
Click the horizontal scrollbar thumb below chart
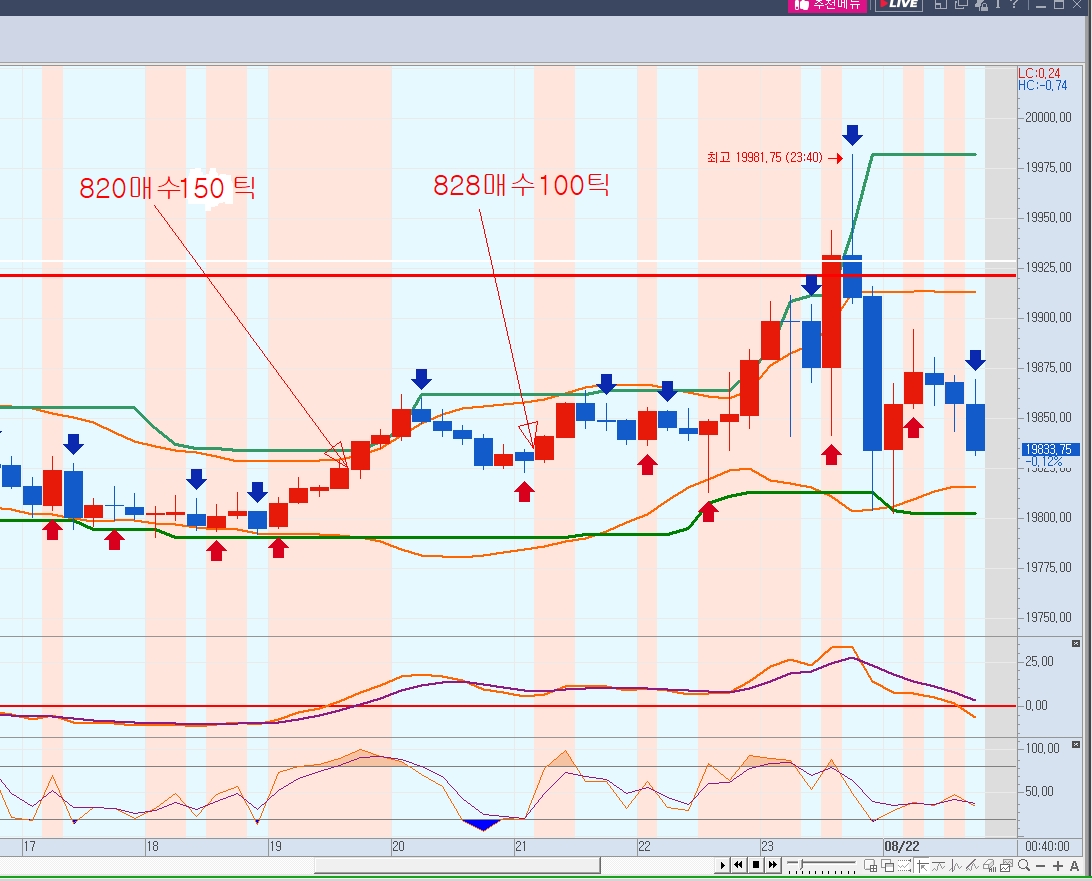pos(458,866)
